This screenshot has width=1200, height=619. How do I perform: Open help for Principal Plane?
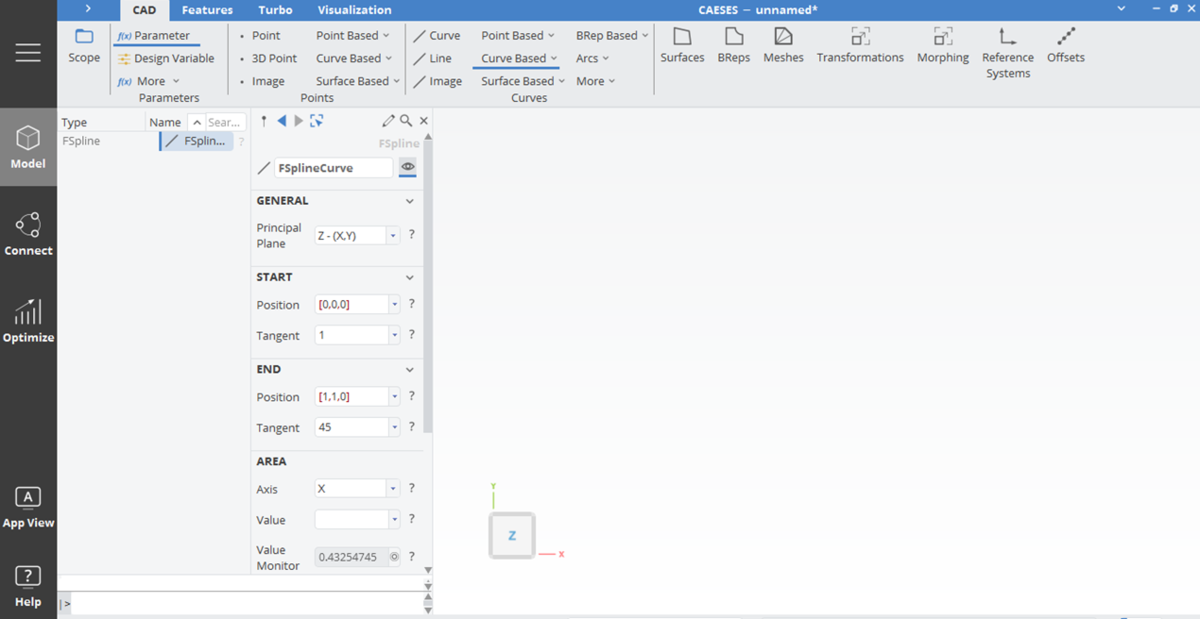pos(411,235)
